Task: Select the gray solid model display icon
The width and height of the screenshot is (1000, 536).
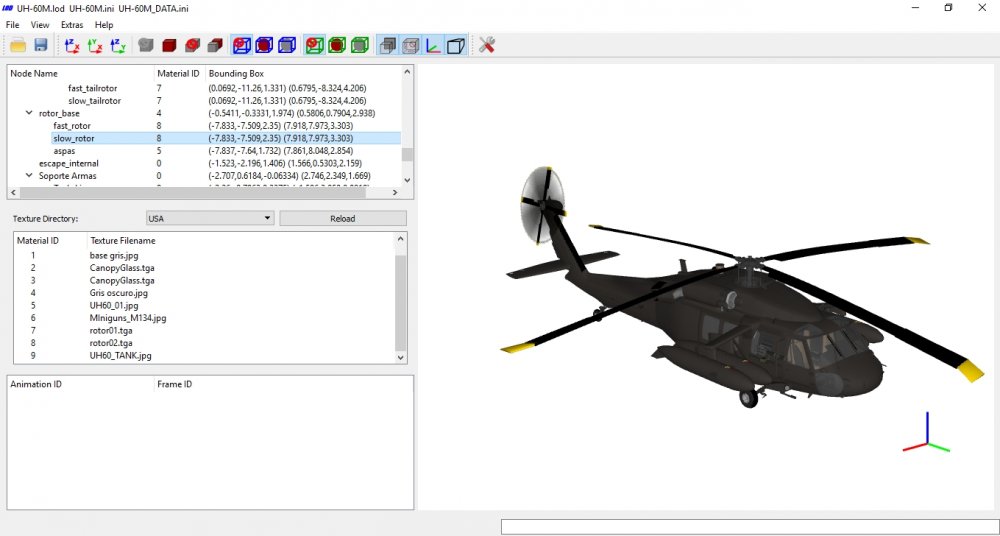Action: [x=146, y=45]
